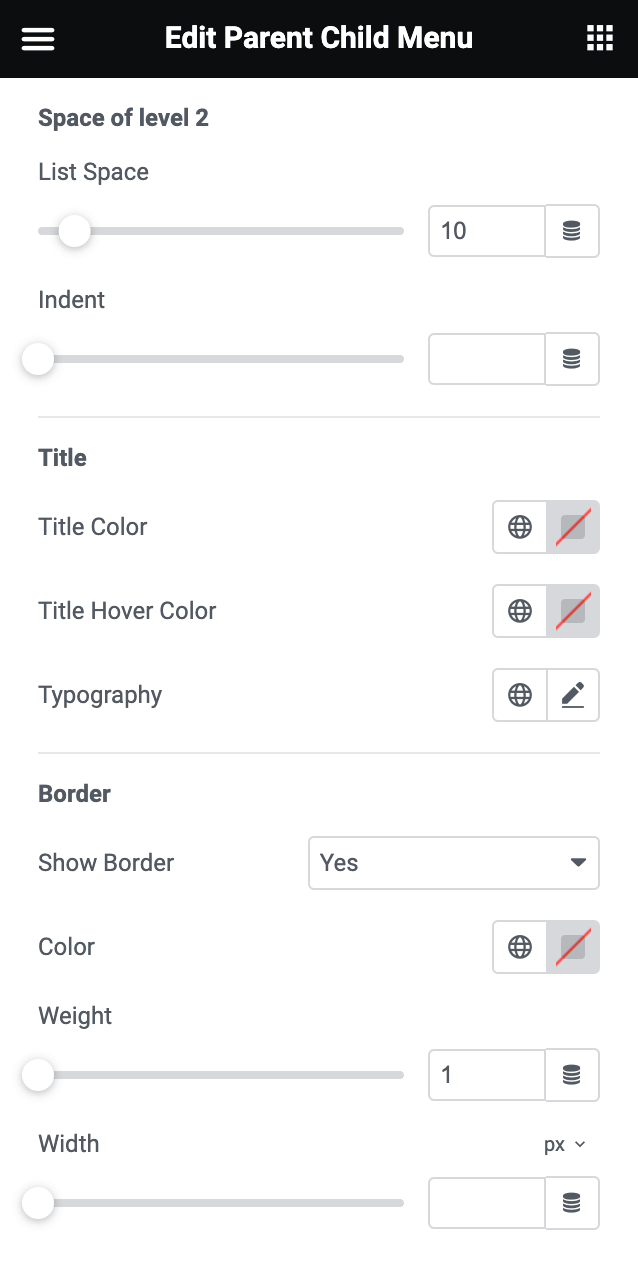Screen dimensions: 638x1268
Task: Pick the border Color swatch
Action: point(573,947)
